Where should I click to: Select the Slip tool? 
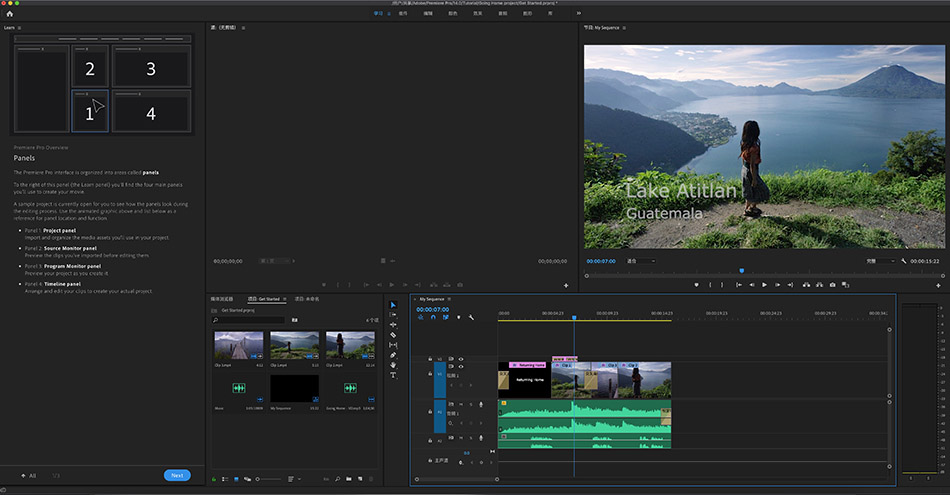[393, 345]
